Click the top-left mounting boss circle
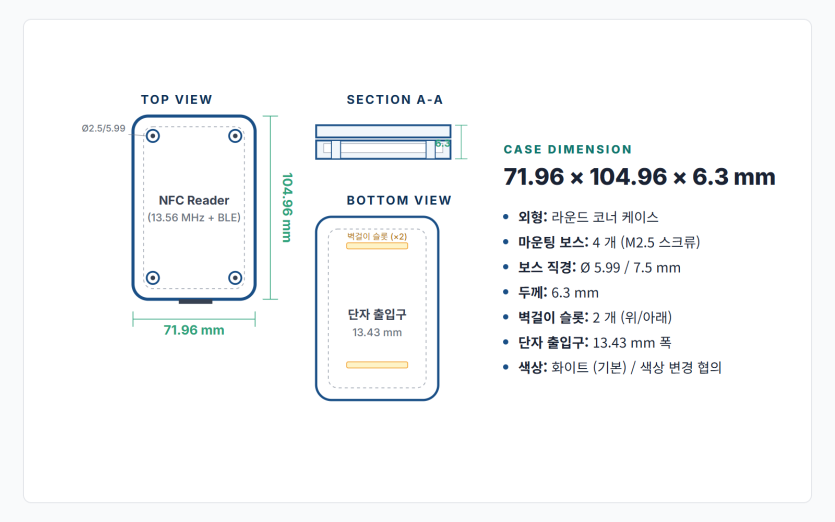Image resolution: width=835 pixels, height=522 pixels. pyautogui.click(x=153, y=136)
